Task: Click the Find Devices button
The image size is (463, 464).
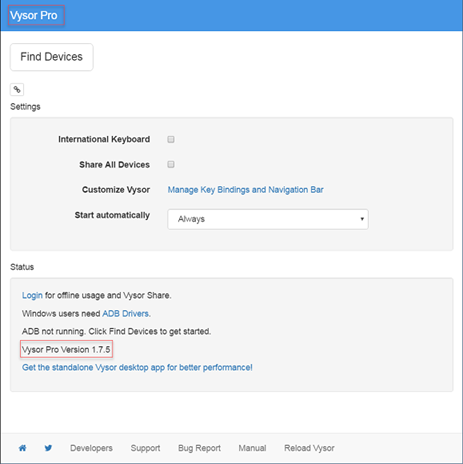Action: [52, 57]
